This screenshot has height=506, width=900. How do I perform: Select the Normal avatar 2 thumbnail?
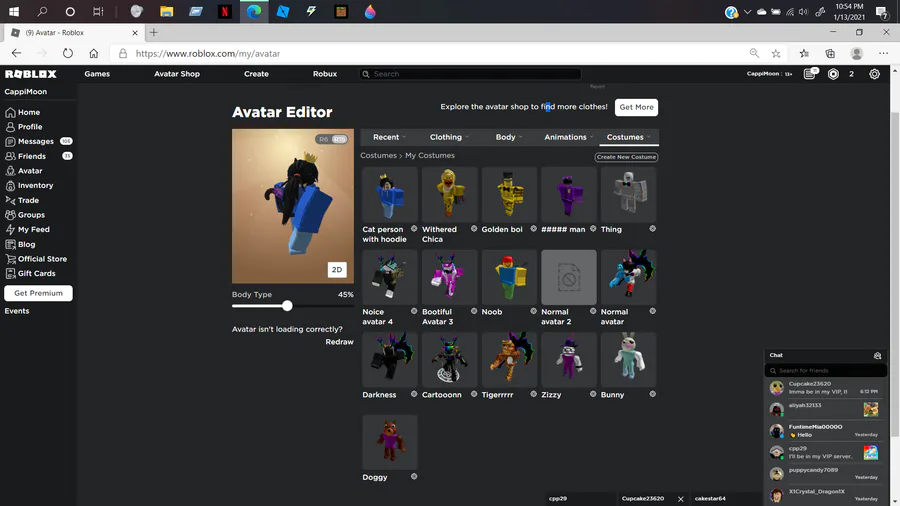(569, 277)
